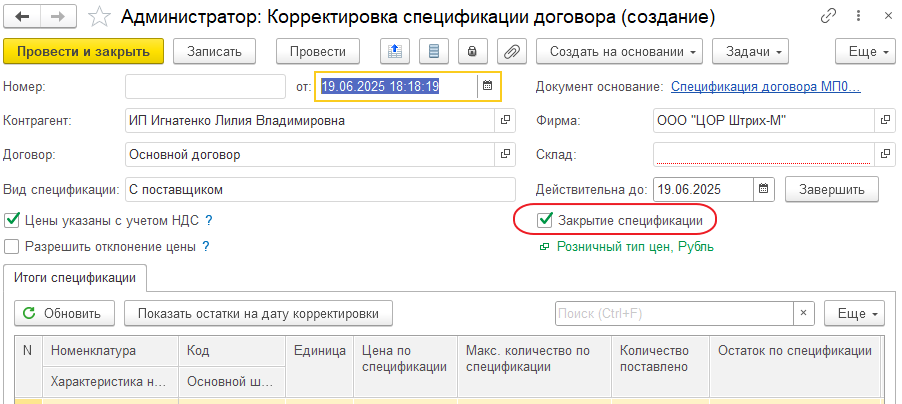Focus the Поиск (Ctrl+F) search field
Screen dimensions: 902x404
point(674,313)
